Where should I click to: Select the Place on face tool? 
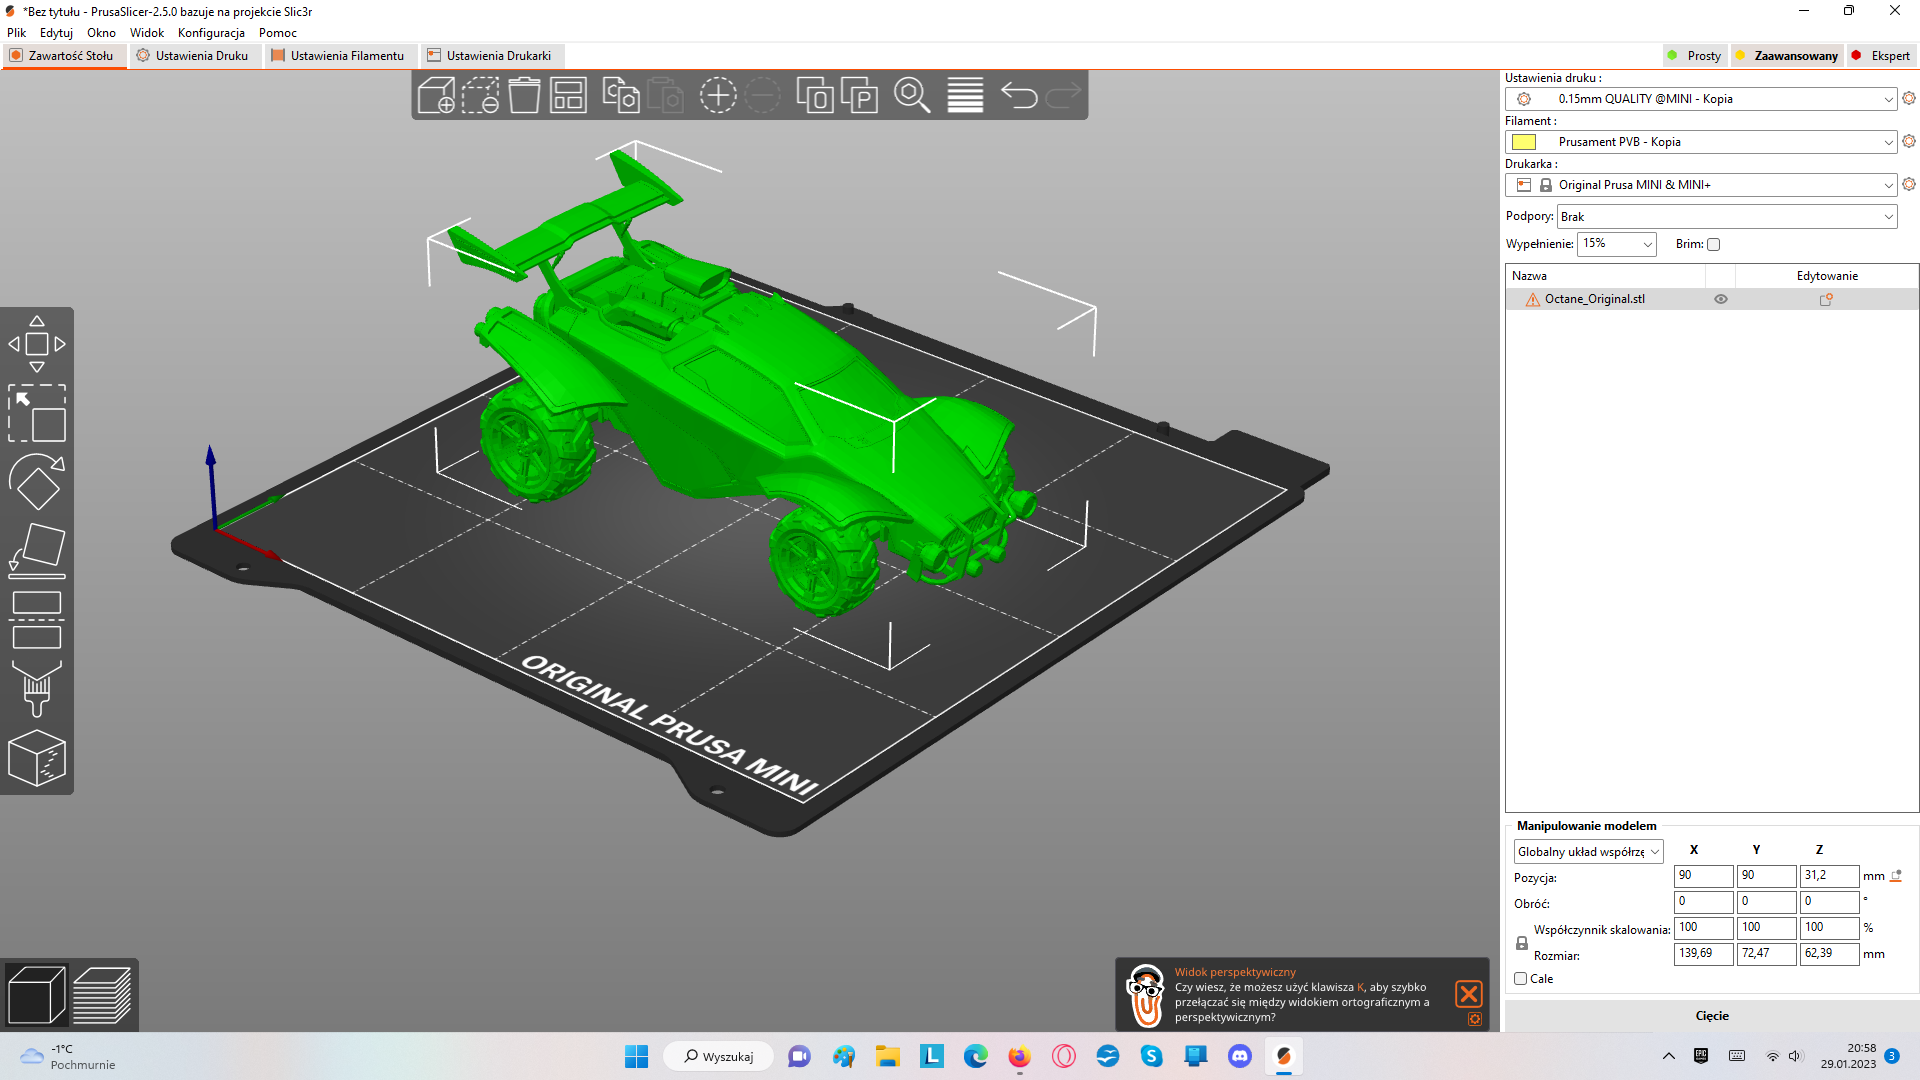point(37,551)
